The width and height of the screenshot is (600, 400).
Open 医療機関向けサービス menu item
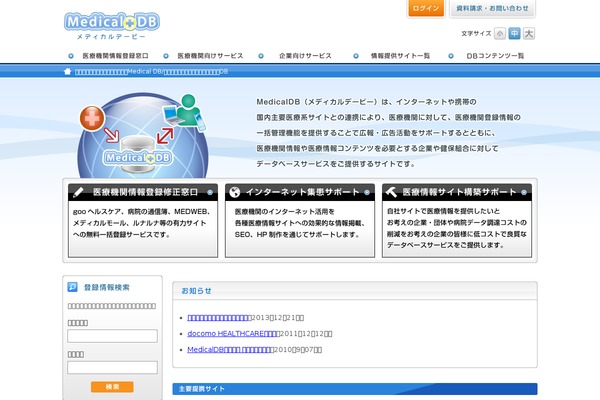[x=210, y=56]
